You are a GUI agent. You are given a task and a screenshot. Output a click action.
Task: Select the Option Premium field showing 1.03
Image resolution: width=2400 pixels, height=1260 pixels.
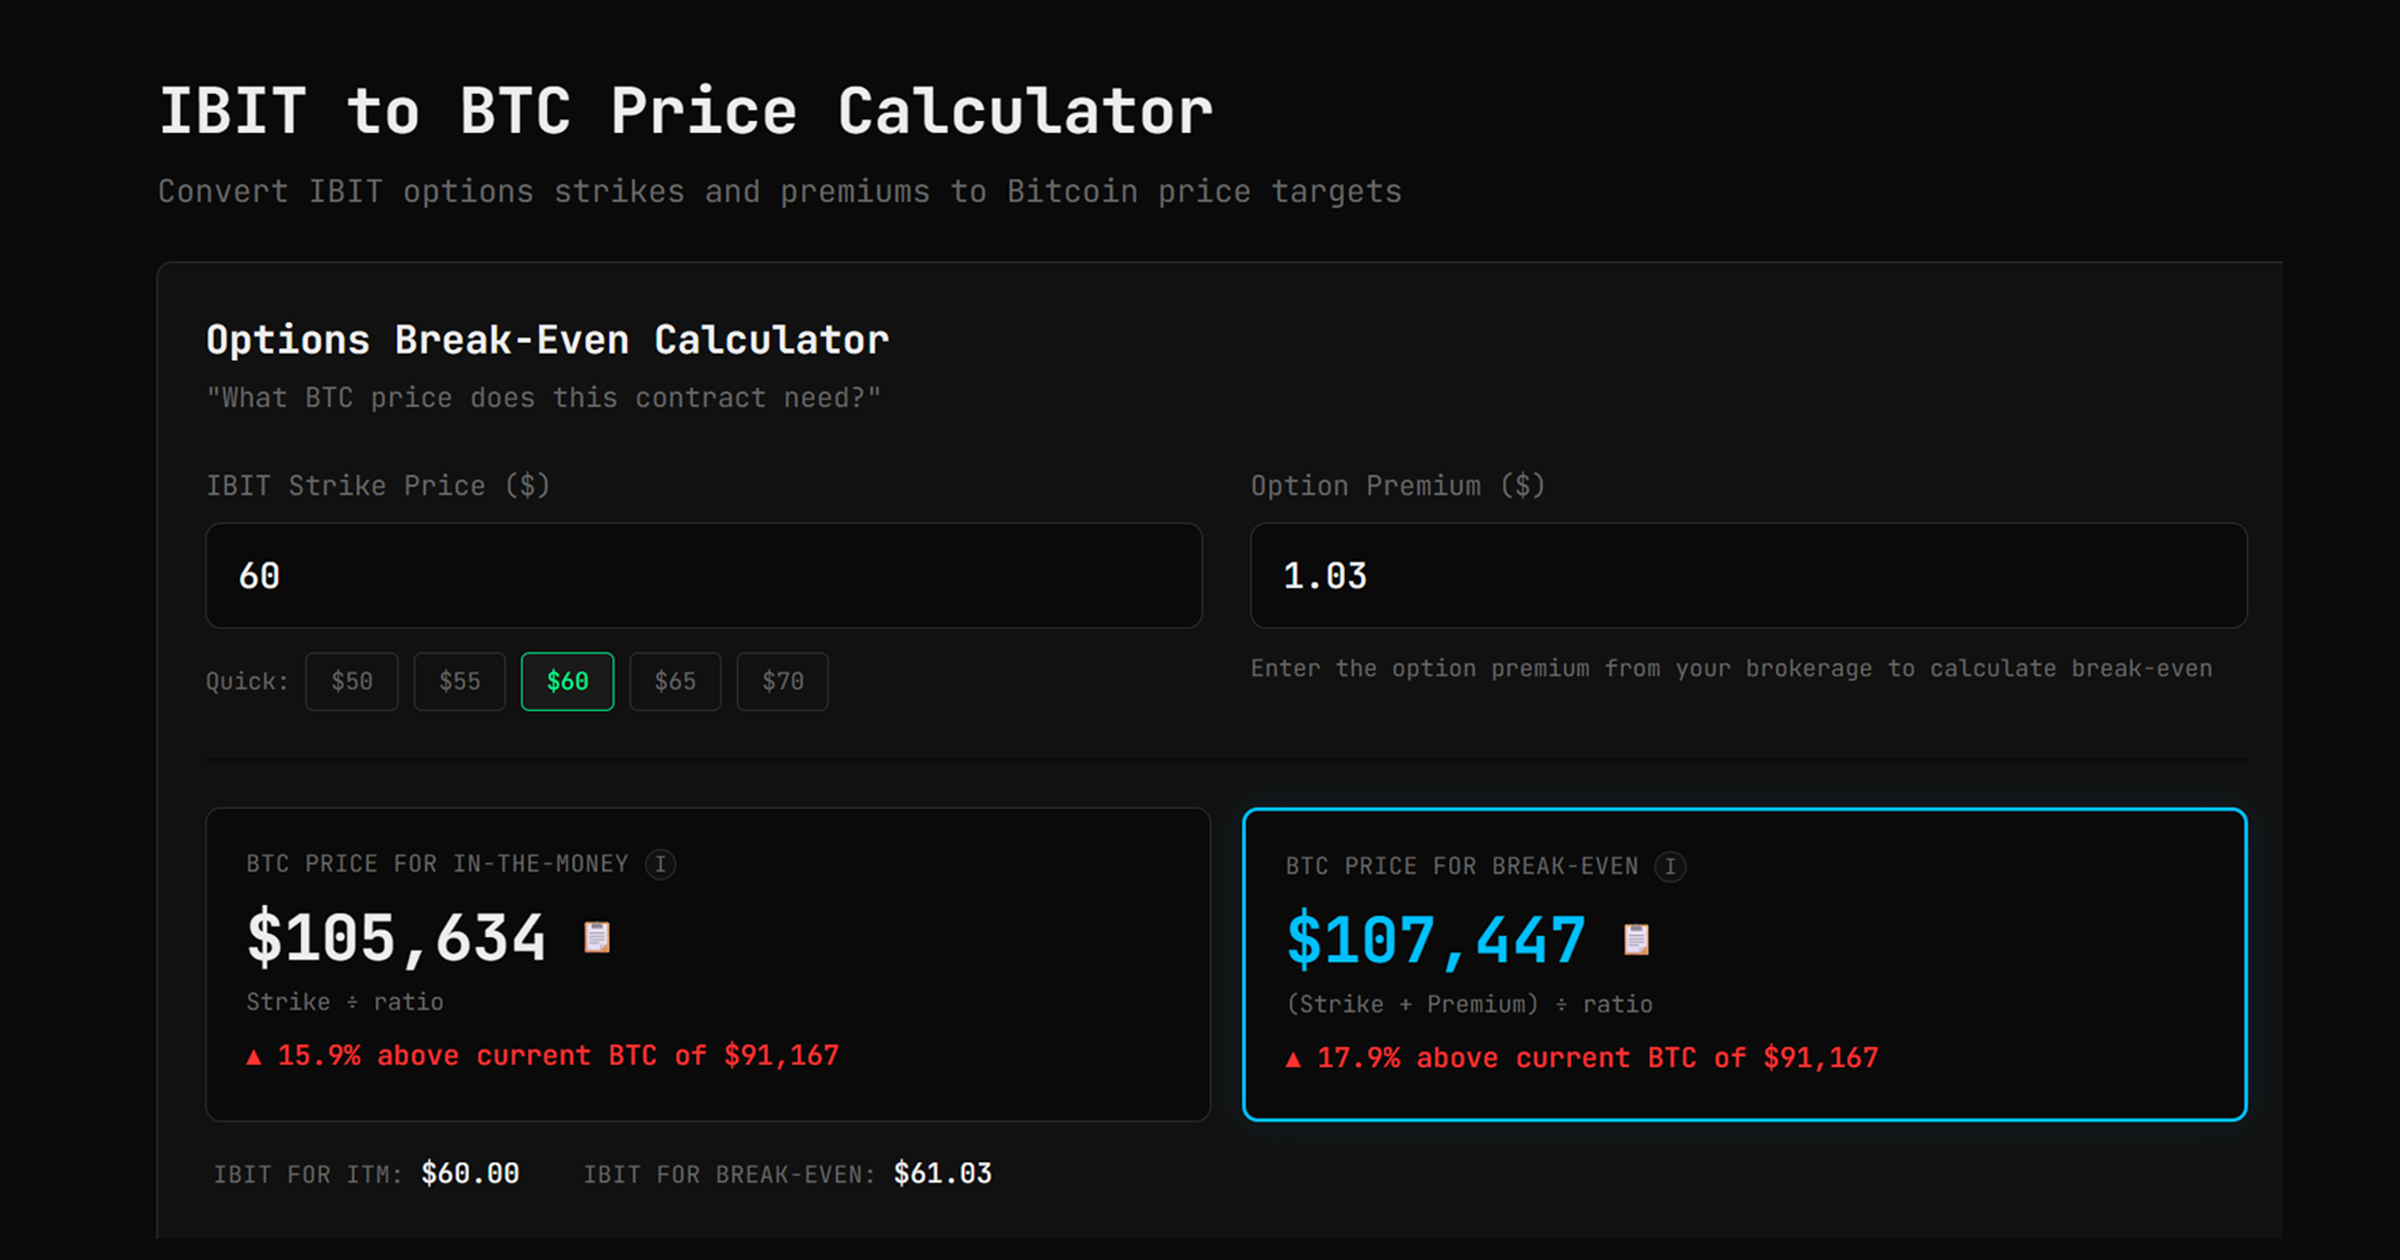point(1748,576)
